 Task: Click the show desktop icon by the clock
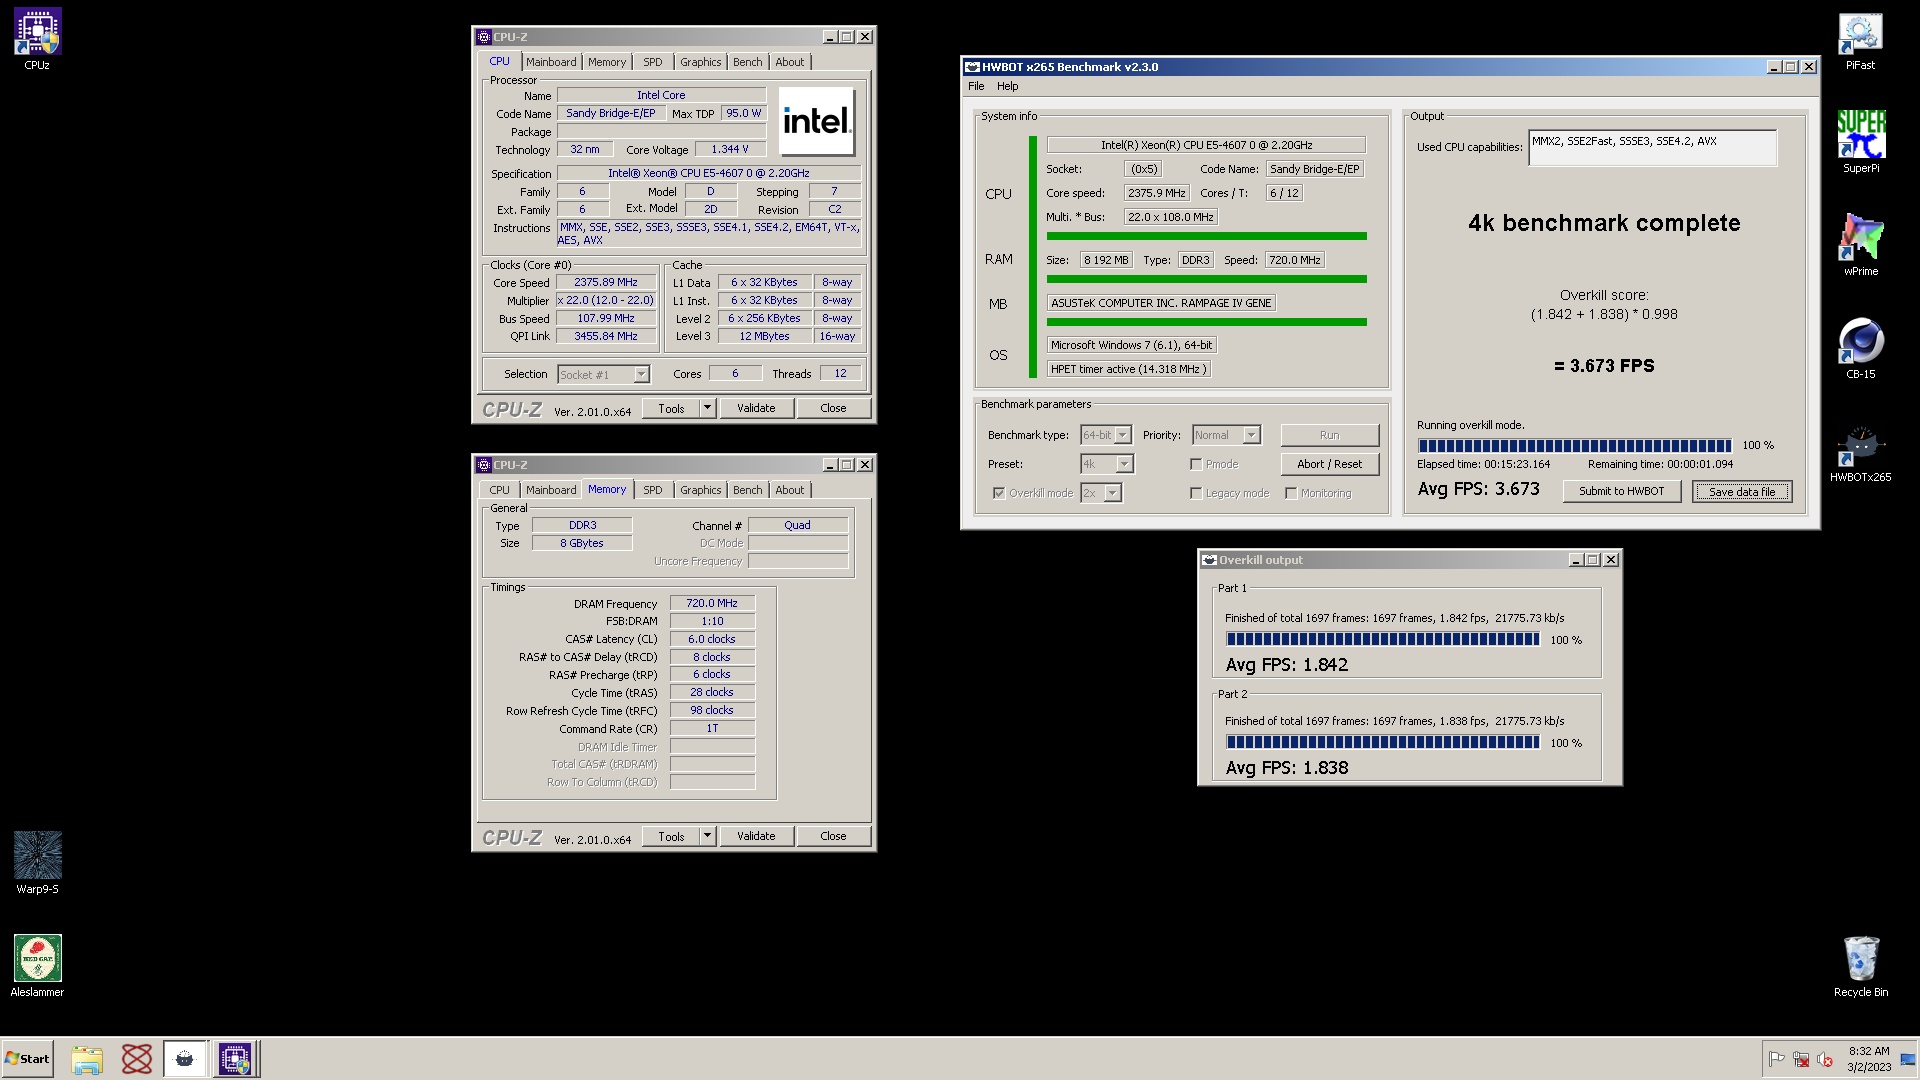point(1908,1059)
